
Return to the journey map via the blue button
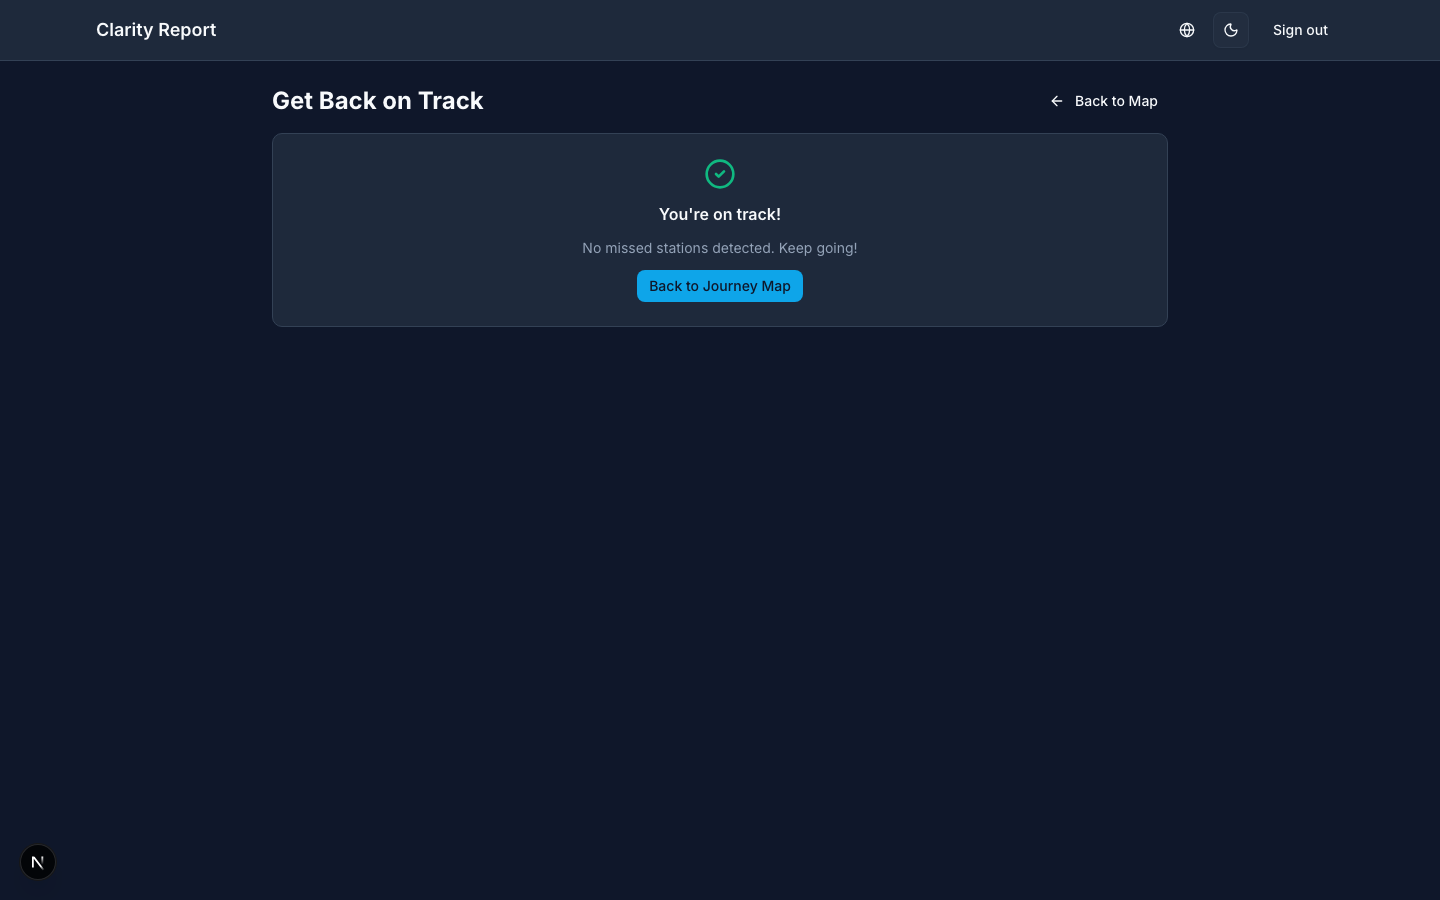pos(720,286)
